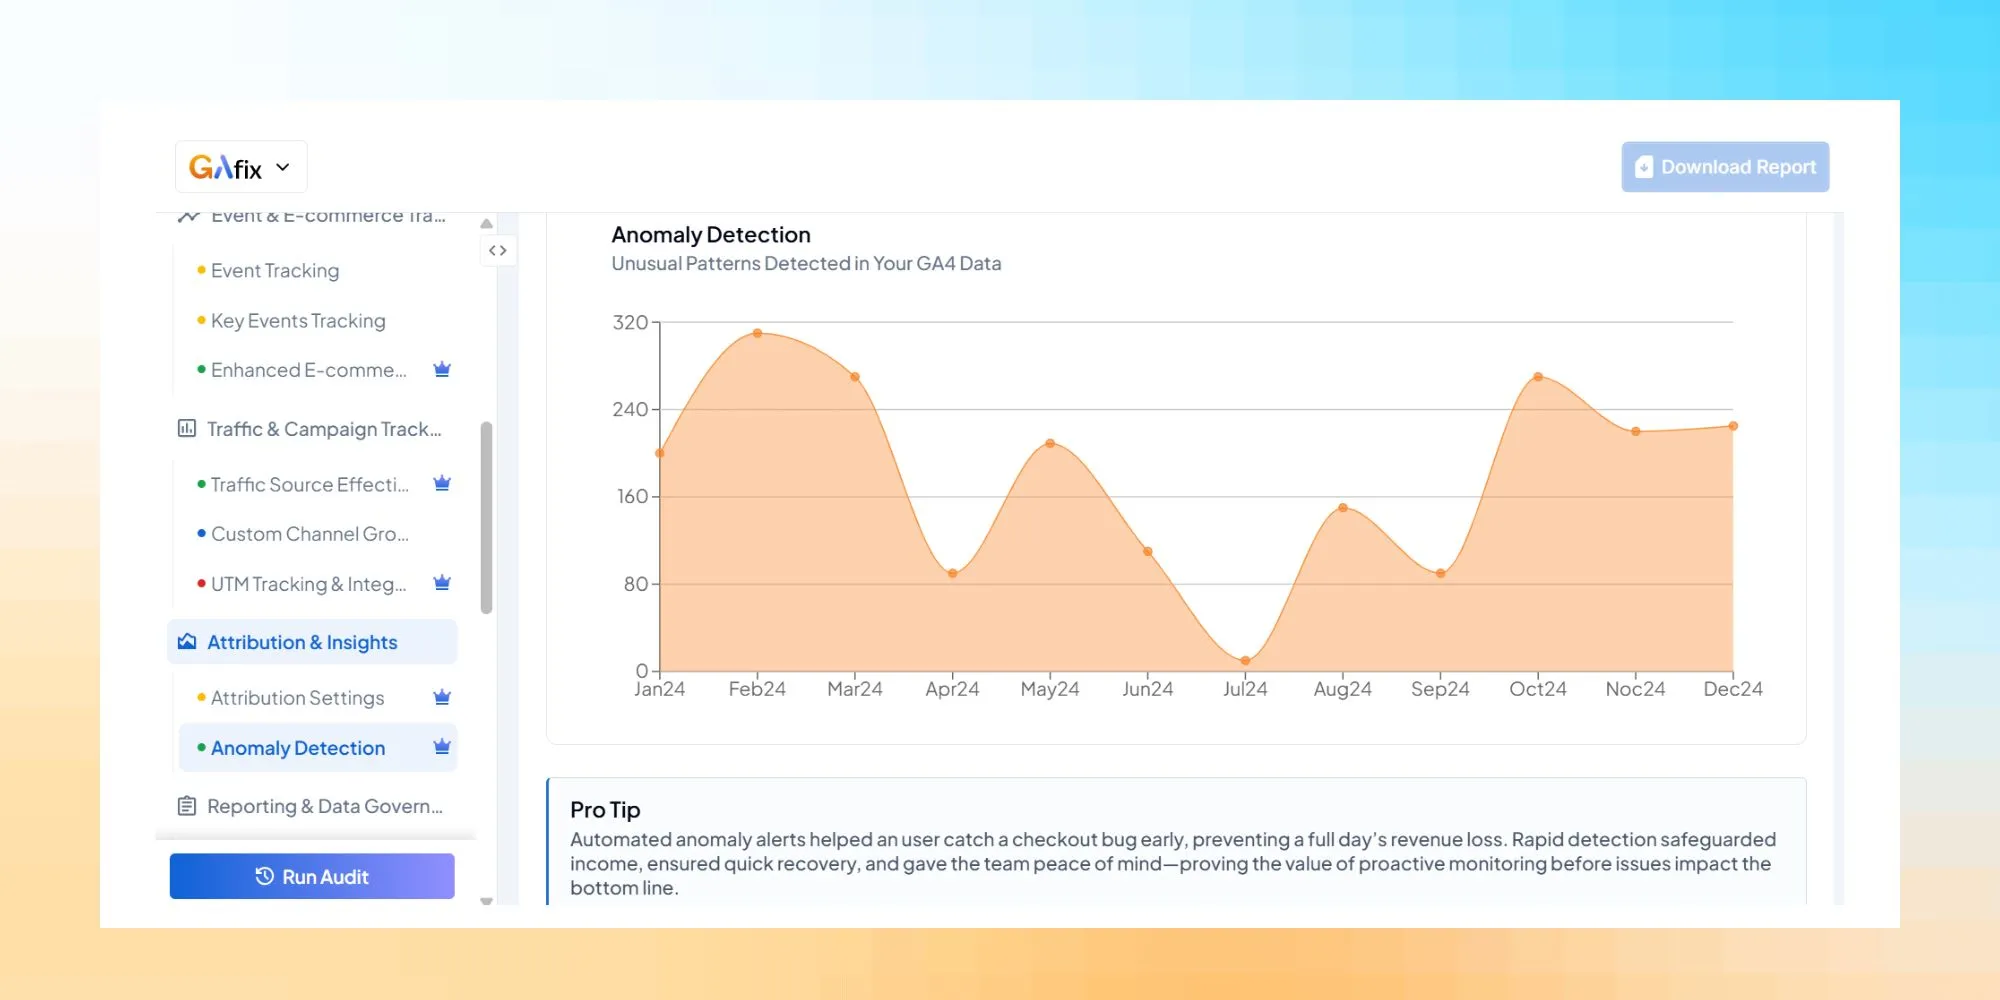This screenshot has height=1000, width=2000.
Task: Click the crown icon beside Anomaly Detection
Action: click(441, 746)
